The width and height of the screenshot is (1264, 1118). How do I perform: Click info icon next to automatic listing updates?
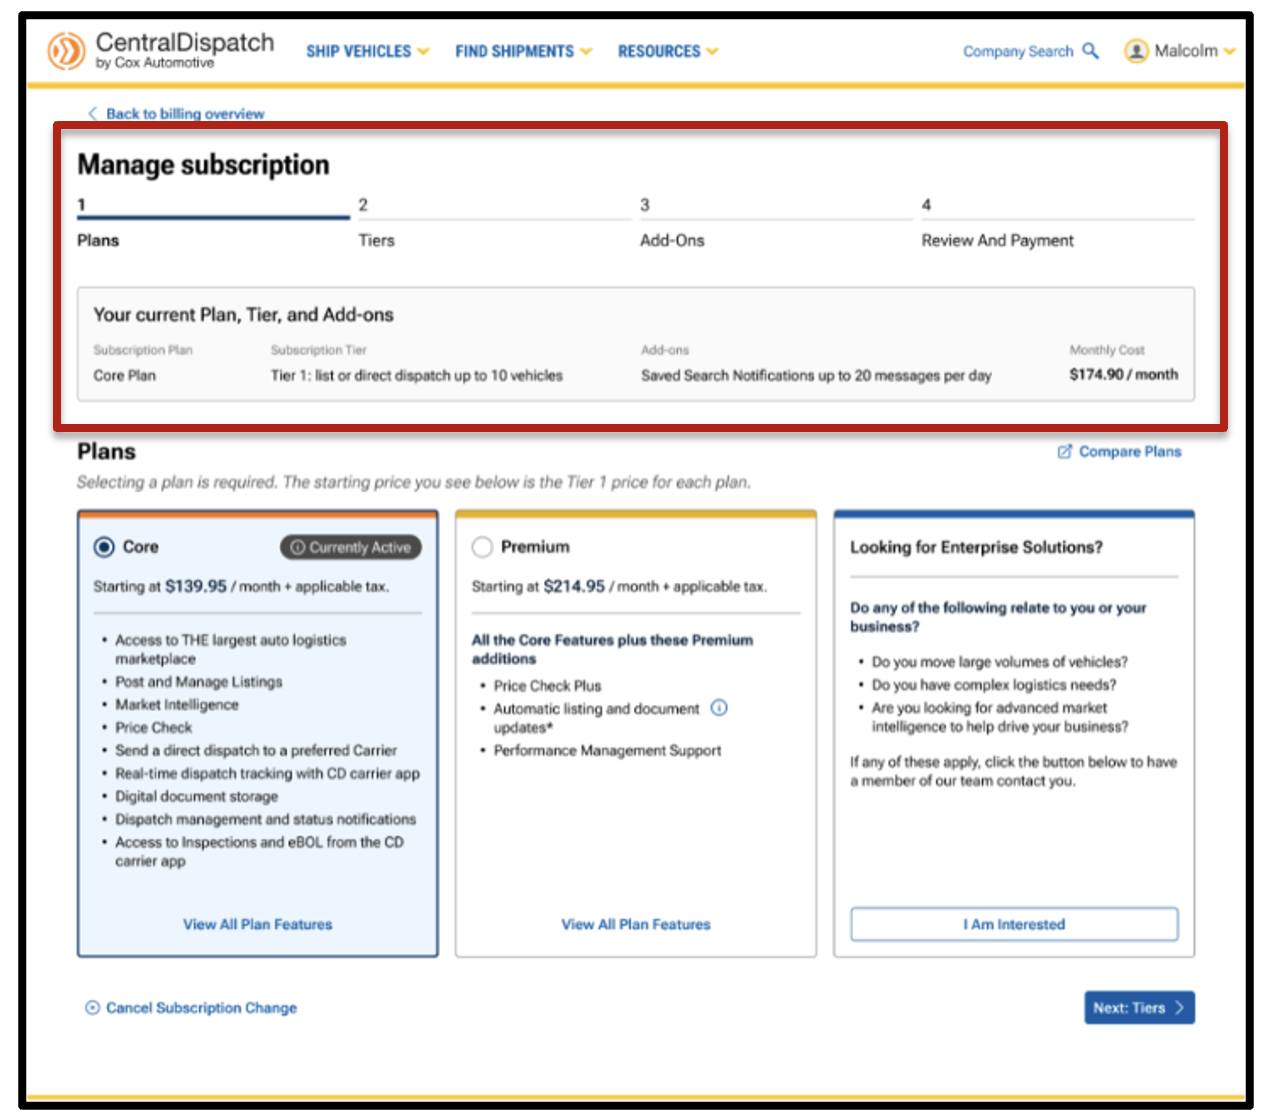coord(719,708)
